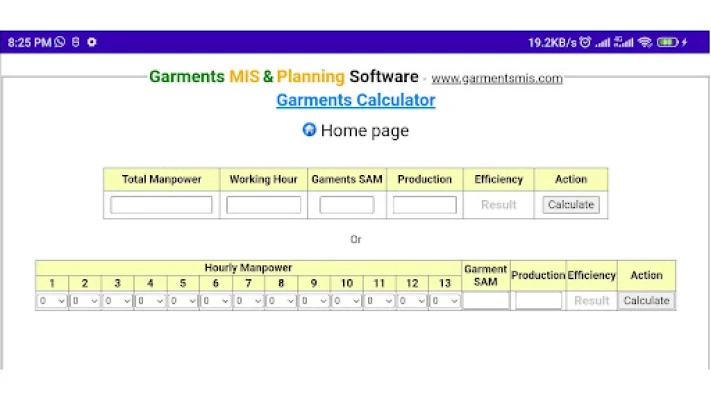Select the Garments SAM field in top table
This screenshot has height=400, width=711.
[x=347, y=205]
